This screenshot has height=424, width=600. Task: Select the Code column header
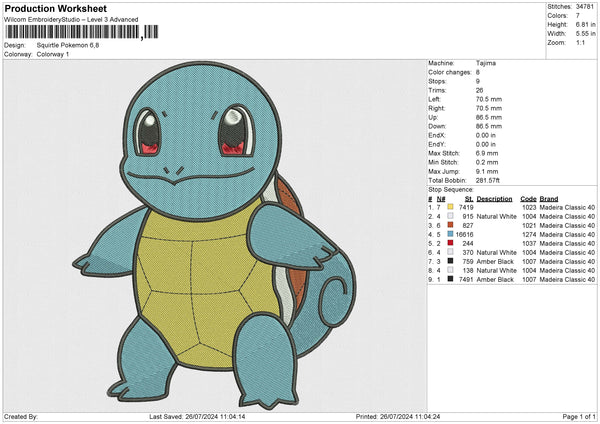[529, 198]
